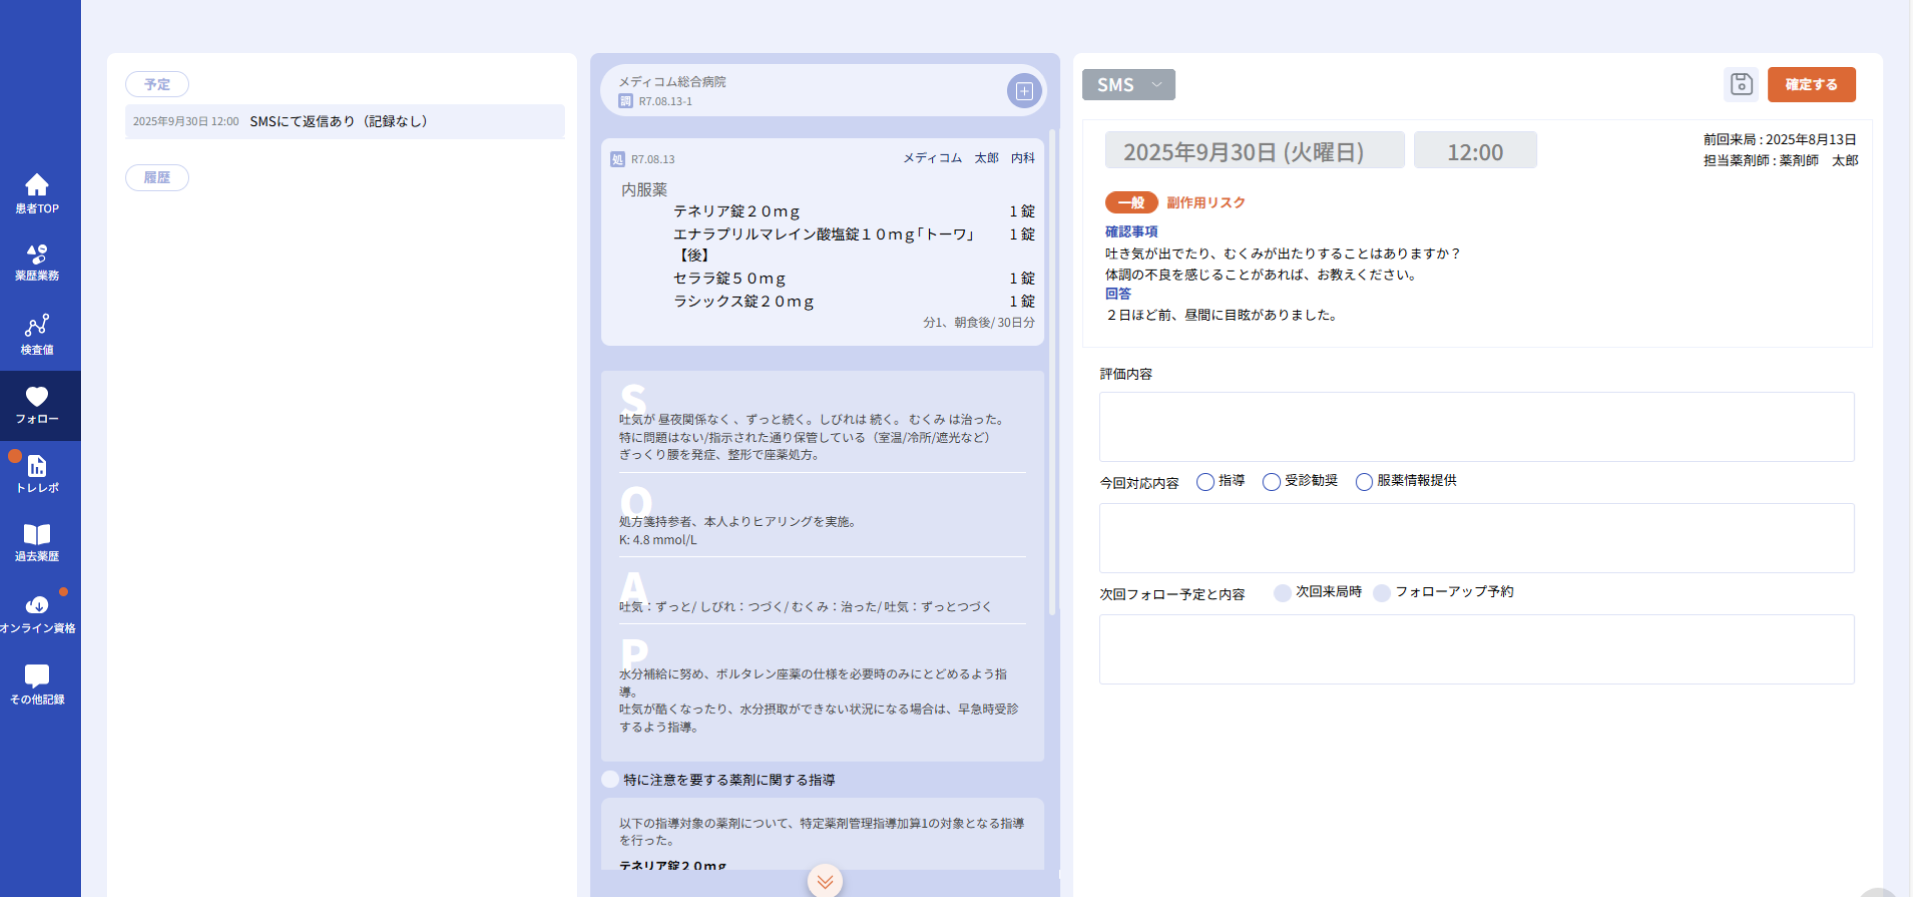This screenshot has width=1913, height=897.
Task: Click the 評価内容 text field
Action: [1476, 427]
